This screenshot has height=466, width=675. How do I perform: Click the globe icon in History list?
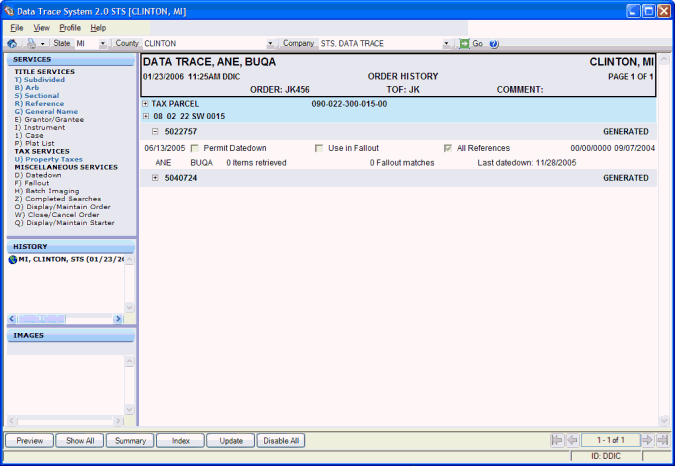12,259
